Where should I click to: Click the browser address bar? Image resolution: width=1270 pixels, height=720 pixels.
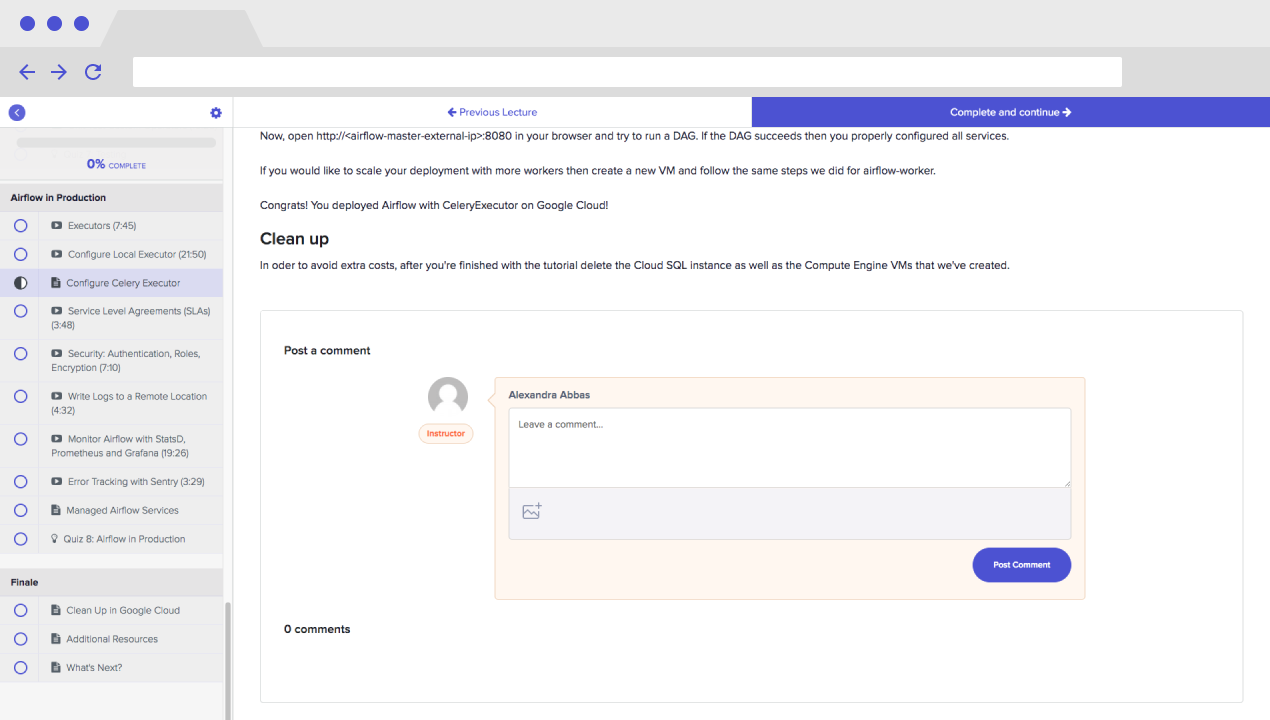point(627,72)
